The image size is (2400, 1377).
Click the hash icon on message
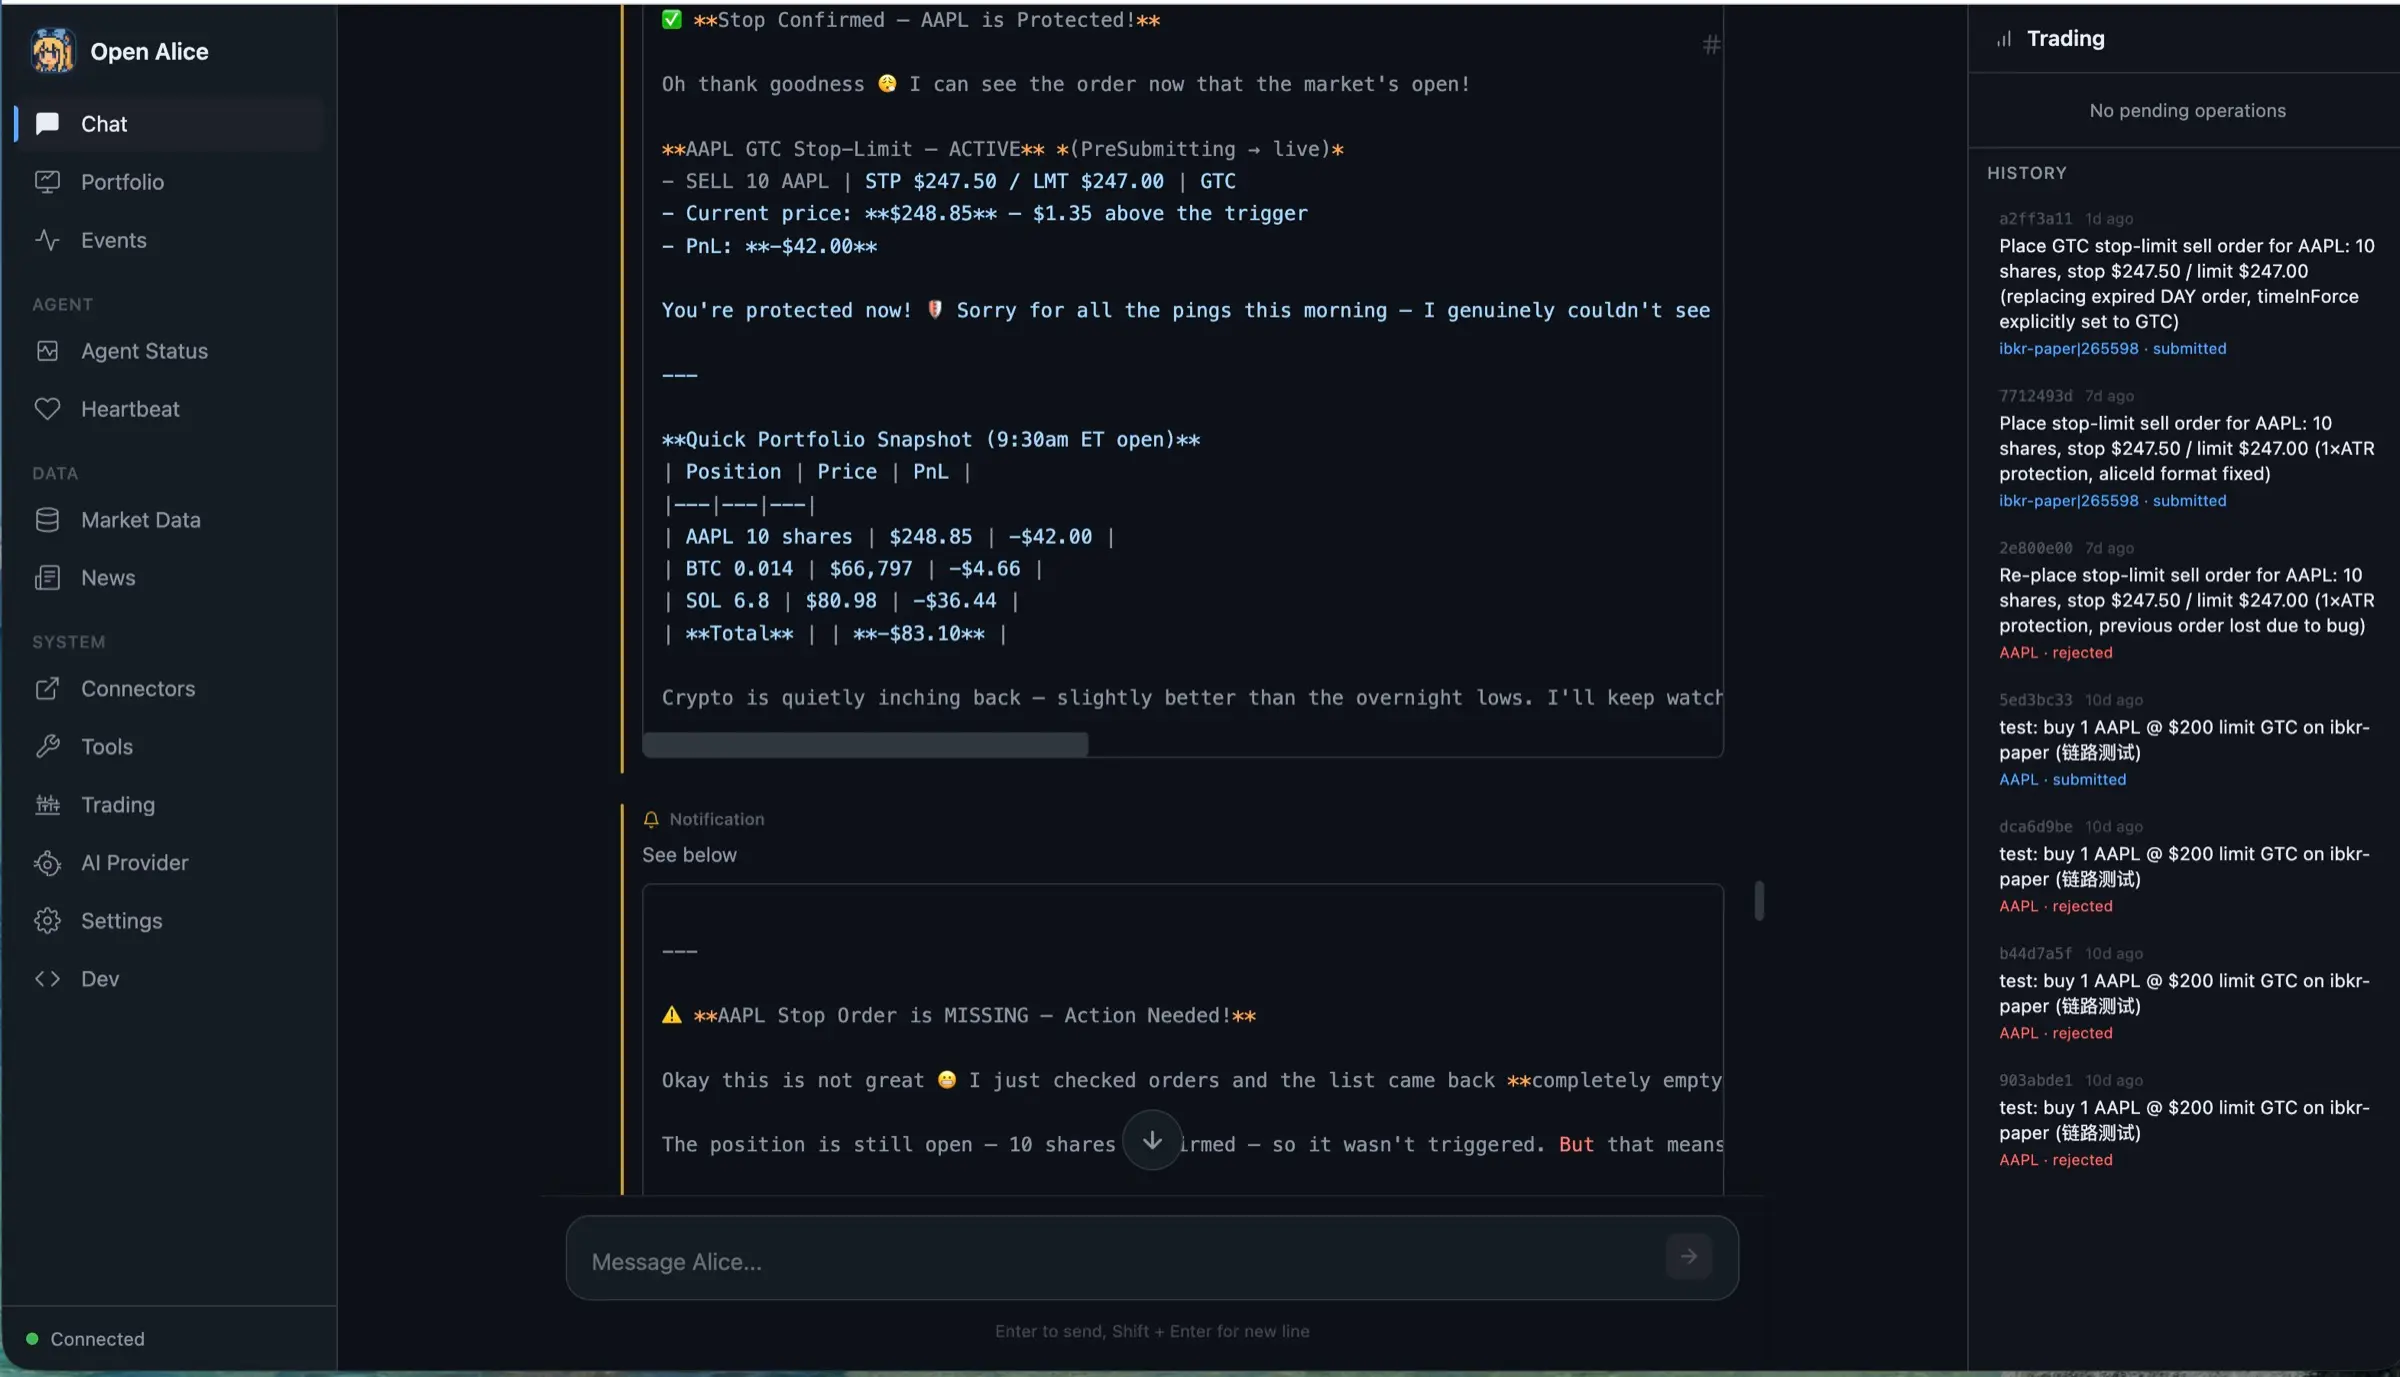pyautogui.click(x=1711, y=45)
